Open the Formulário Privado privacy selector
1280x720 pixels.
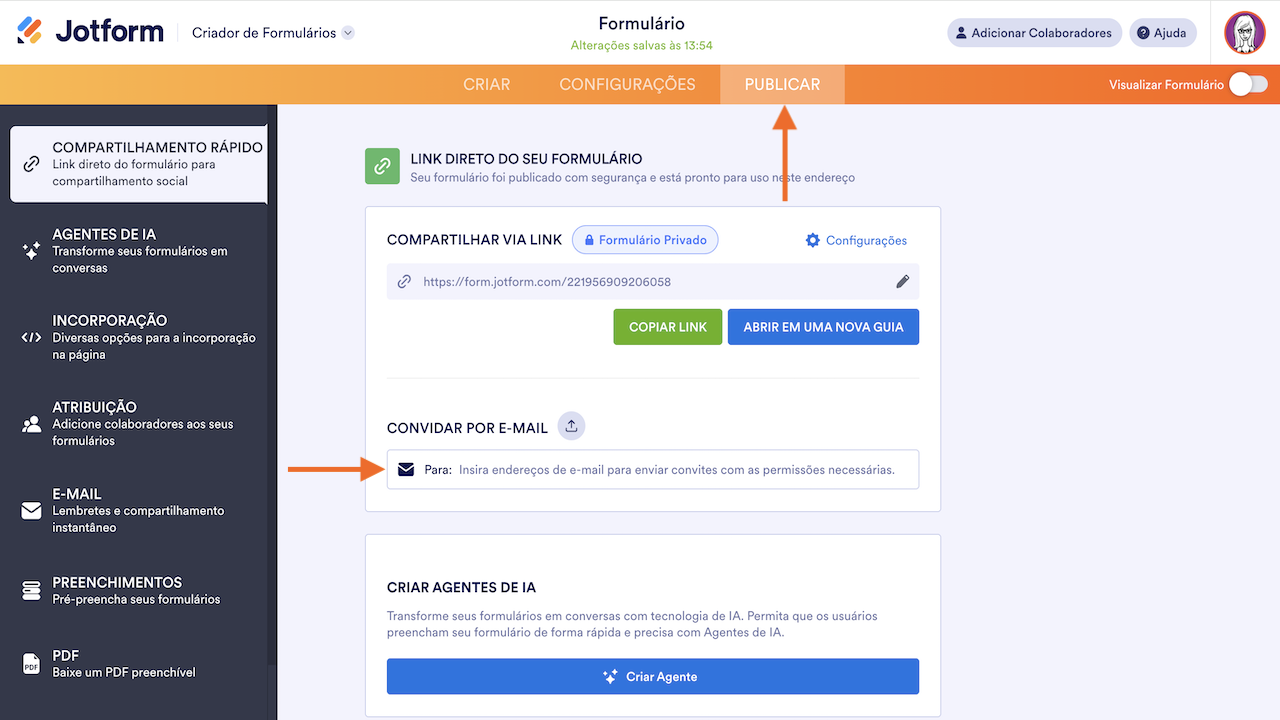point(645,240)
